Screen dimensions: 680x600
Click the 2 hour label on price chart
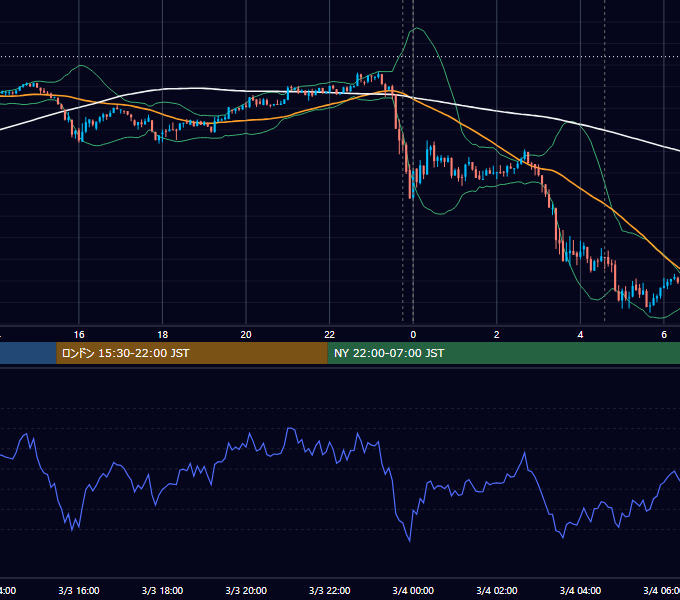[x=497, y=335]
